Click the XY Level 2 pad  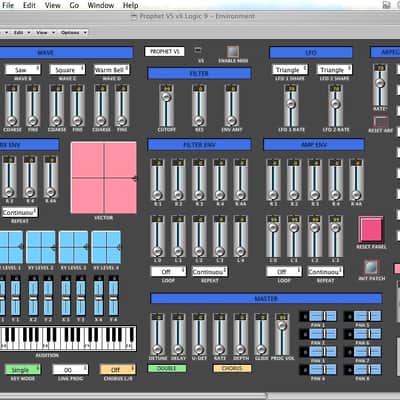tap(41, 247)
